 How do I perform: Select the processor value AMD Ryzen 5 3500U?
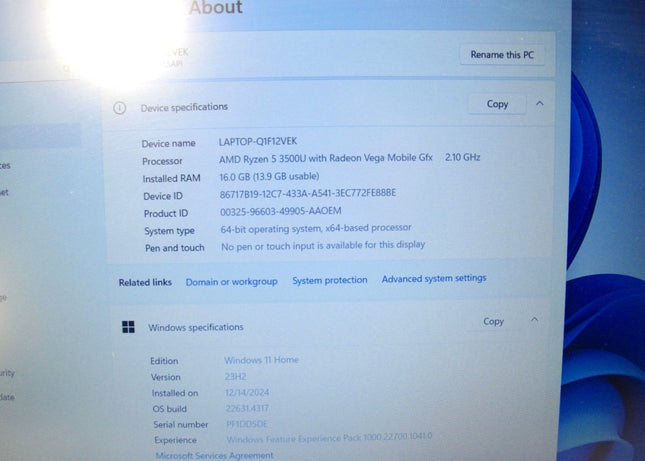coord(325,158)
